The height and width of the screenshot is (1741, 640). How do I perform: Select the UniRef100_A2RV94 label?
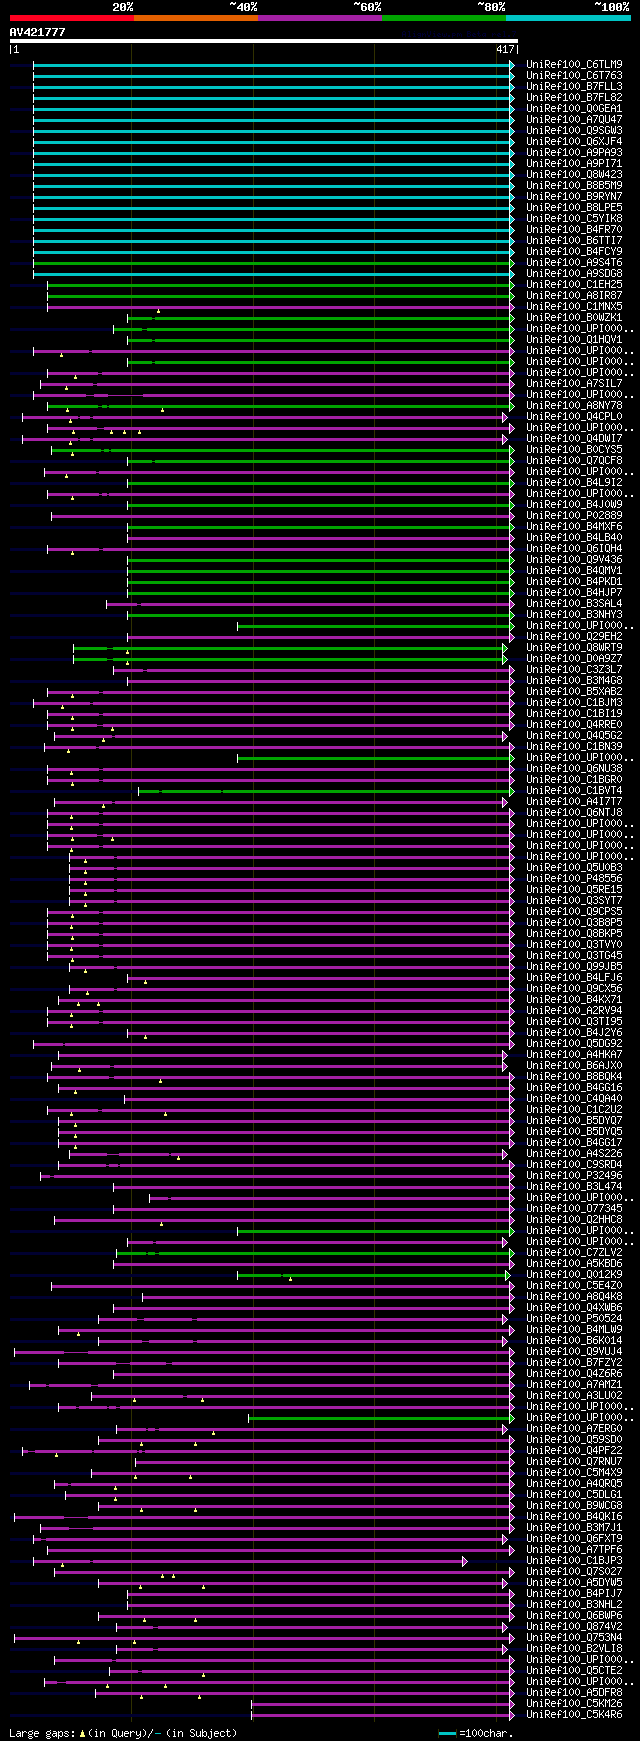tap(574, 1011)
